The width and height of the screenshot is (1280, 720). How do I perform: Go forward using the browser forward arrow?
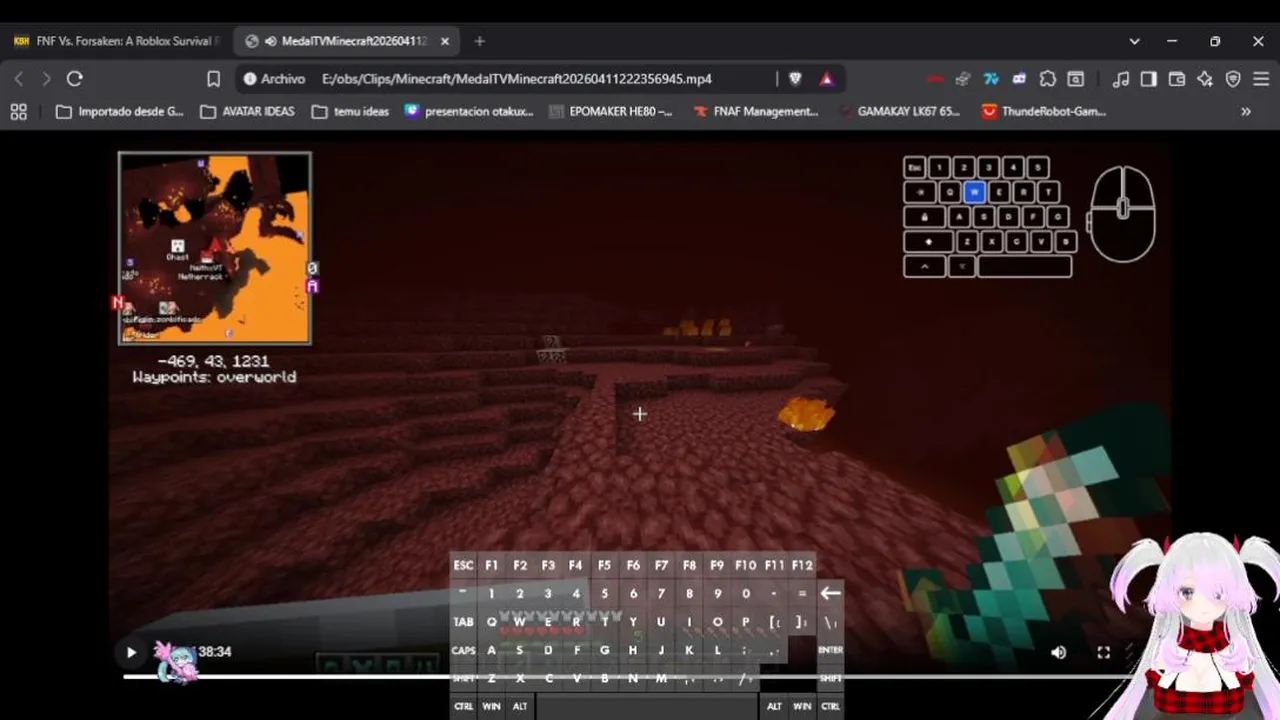pyautogui.click(x=46, y=79)
